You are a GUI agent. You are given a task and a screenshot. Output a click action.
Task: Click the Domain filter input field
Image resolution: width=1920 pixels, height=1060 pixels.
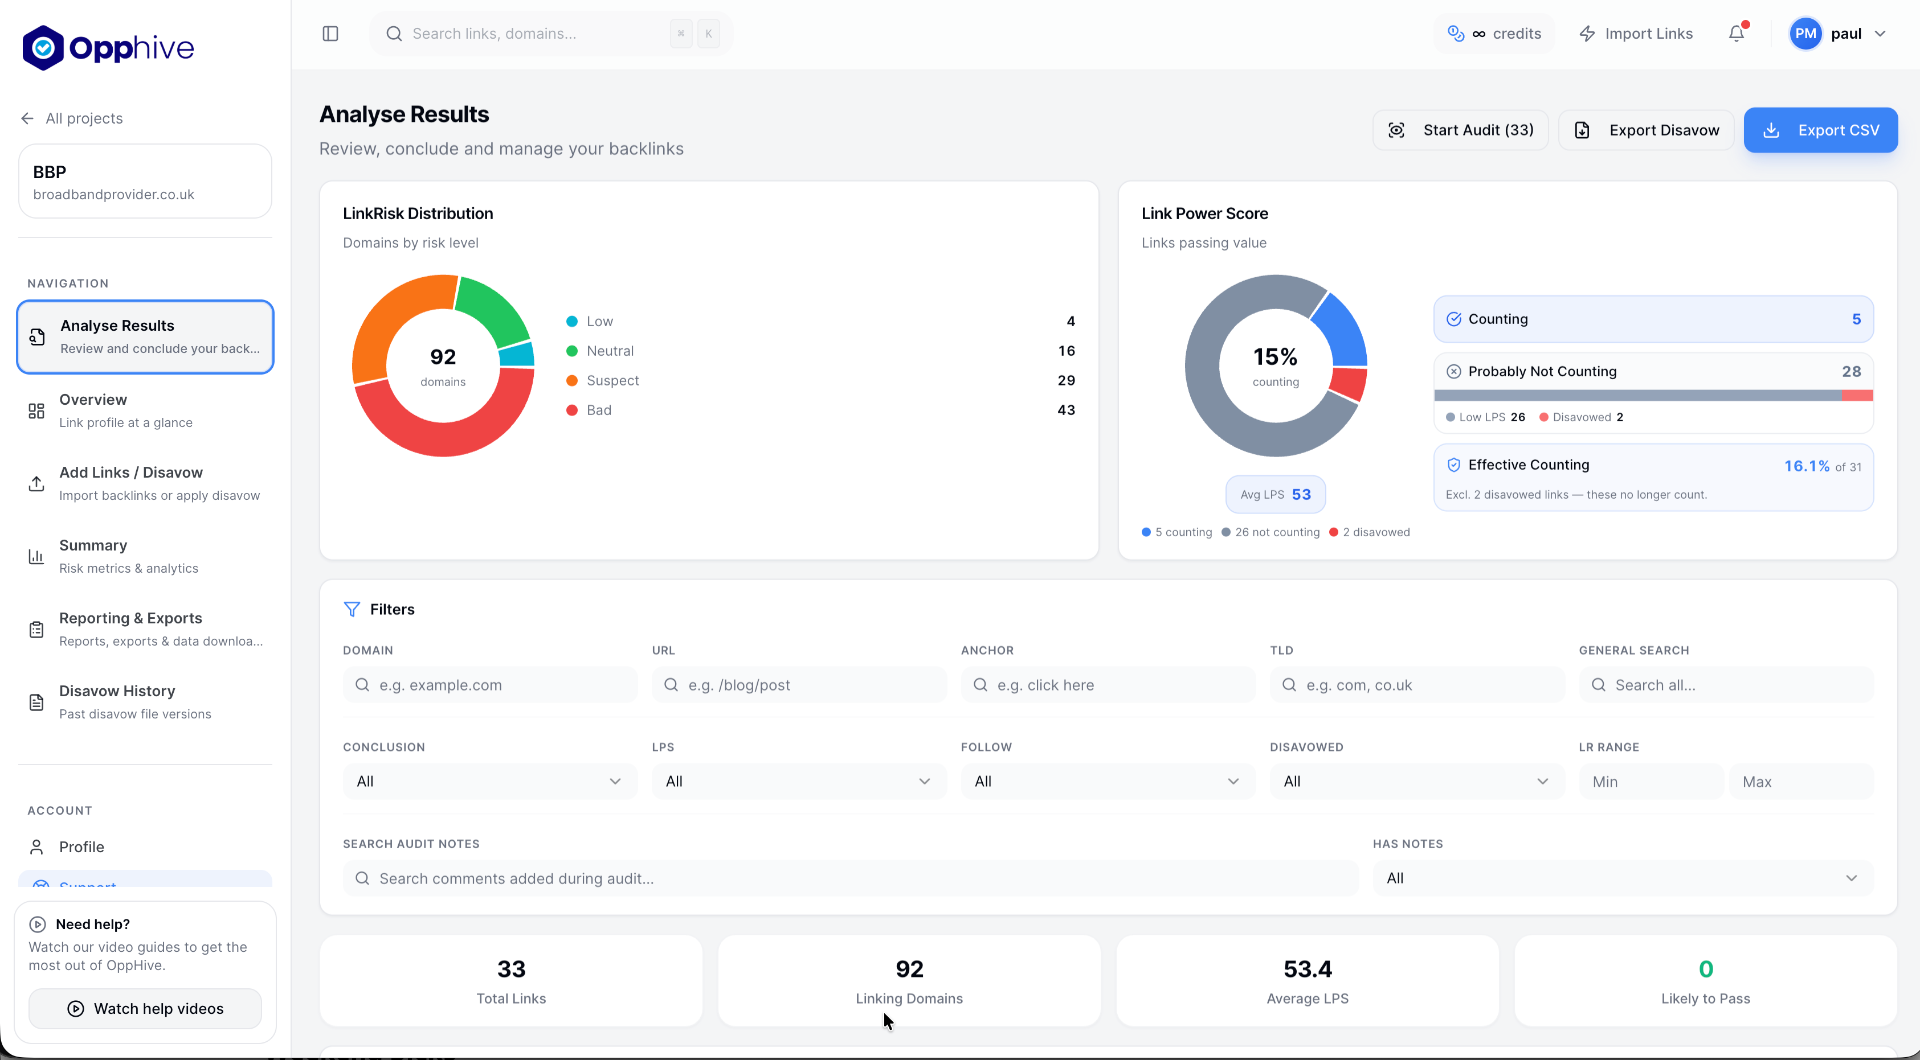[x=490, y=685]
